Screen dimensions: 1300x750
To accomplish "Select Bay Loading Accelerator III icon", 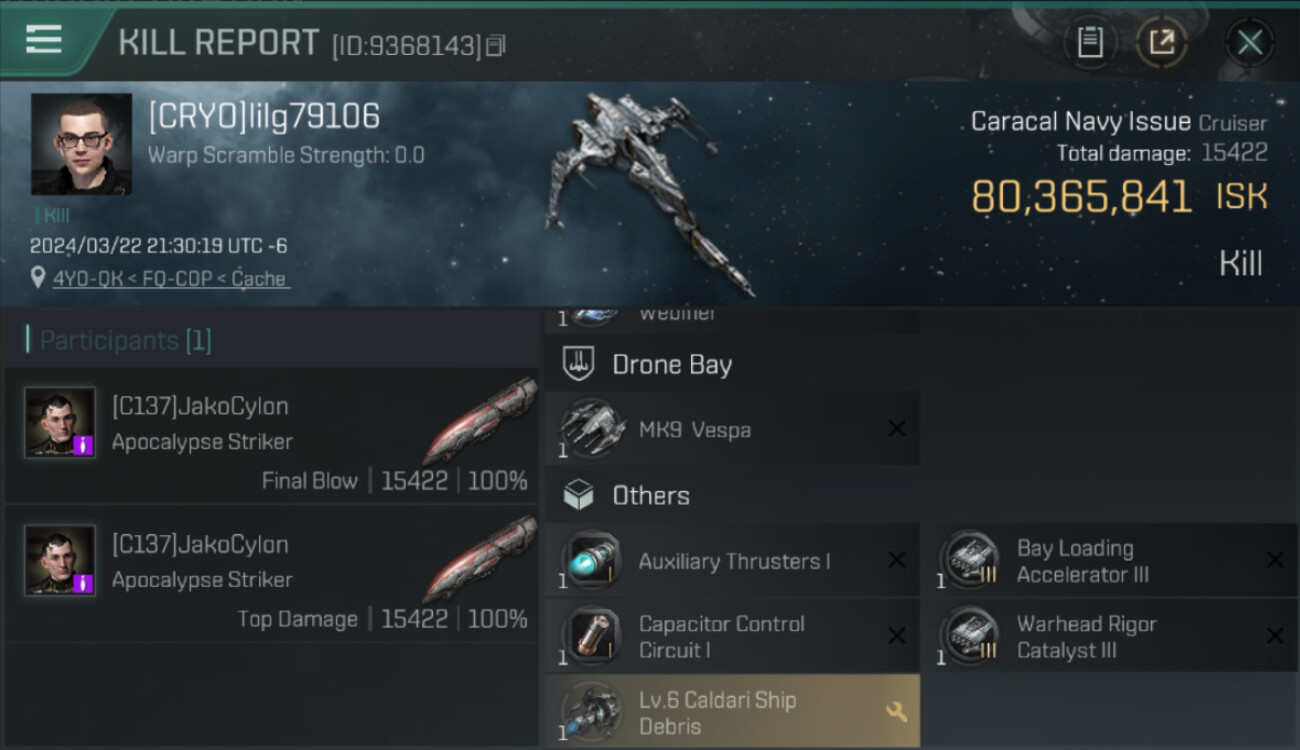I will pos(970,561).
